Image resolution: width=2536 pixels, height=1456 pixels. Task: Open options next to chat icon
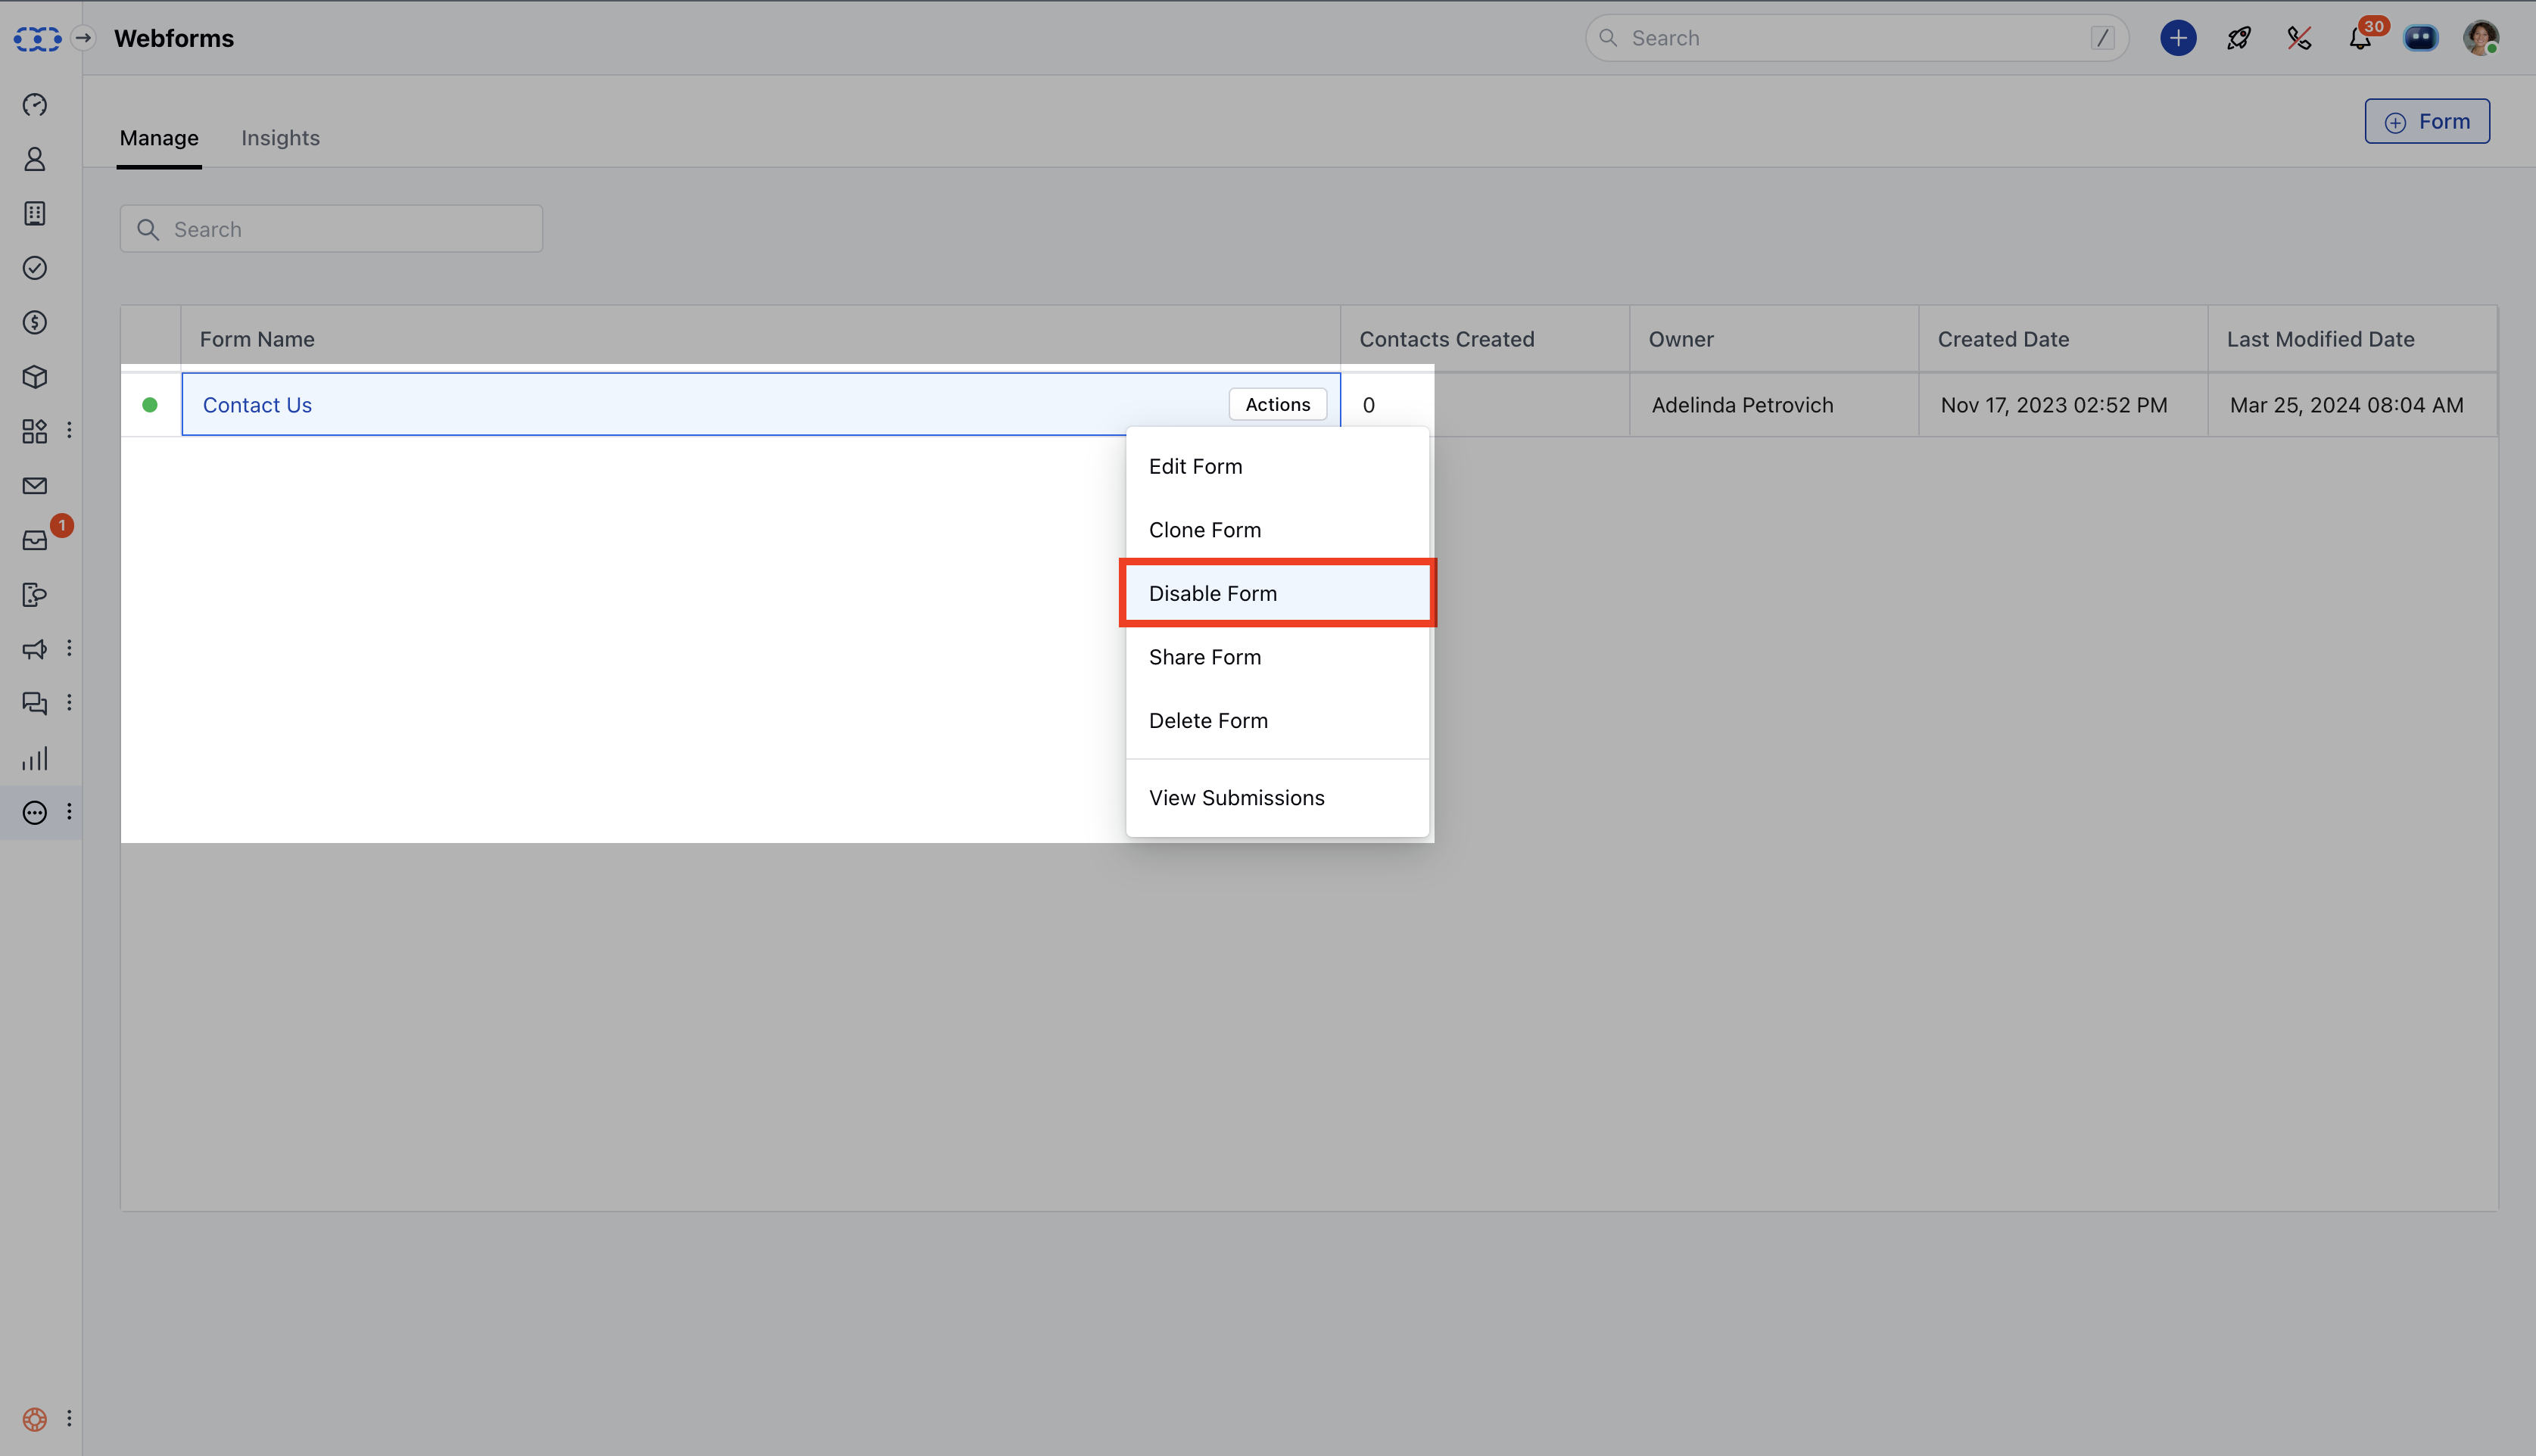coord(69,703)
